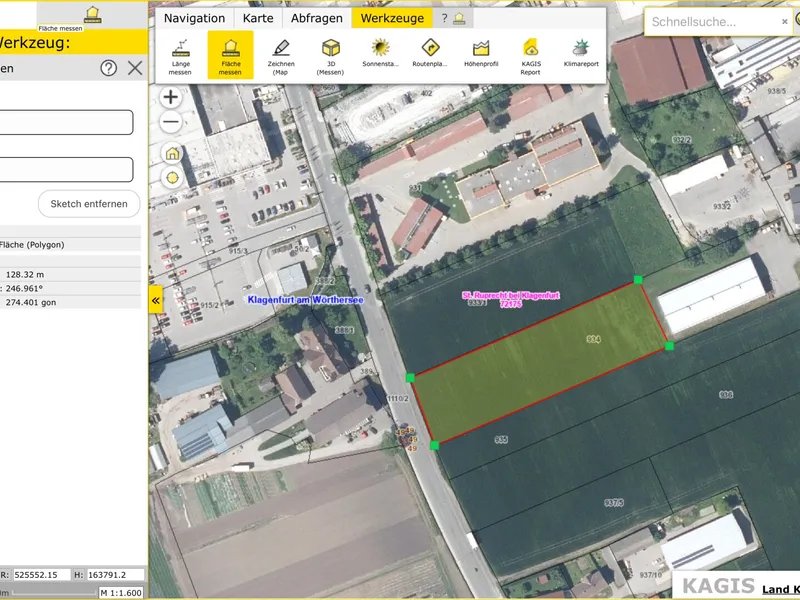Zoom out with the minus button
This screenshot has height=600, width=800.
[171, 122]
